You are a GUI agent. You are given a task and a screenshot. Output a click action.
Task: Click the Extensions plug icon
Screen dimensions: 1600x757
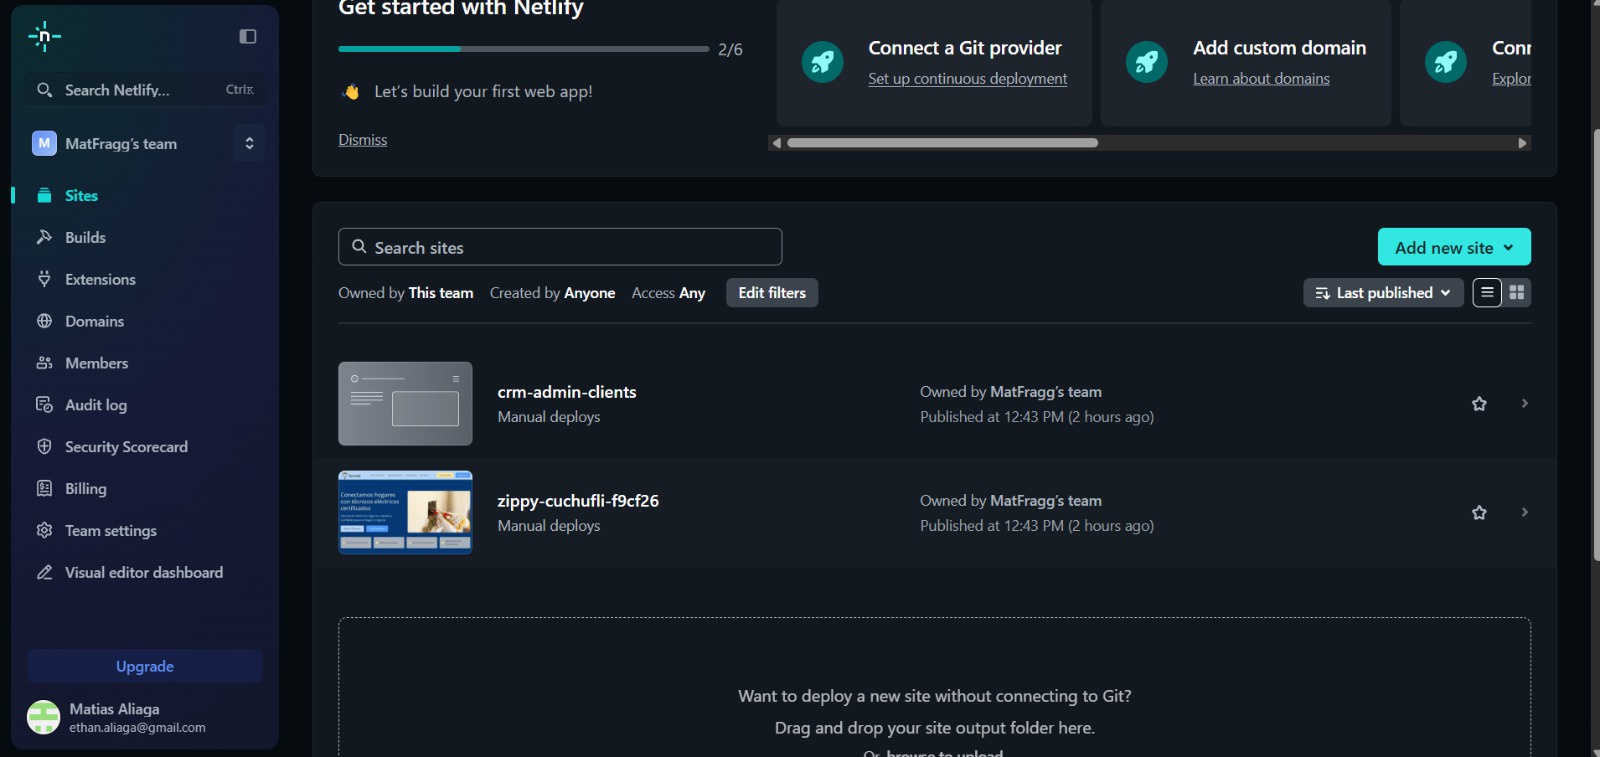tap(44, 279)
